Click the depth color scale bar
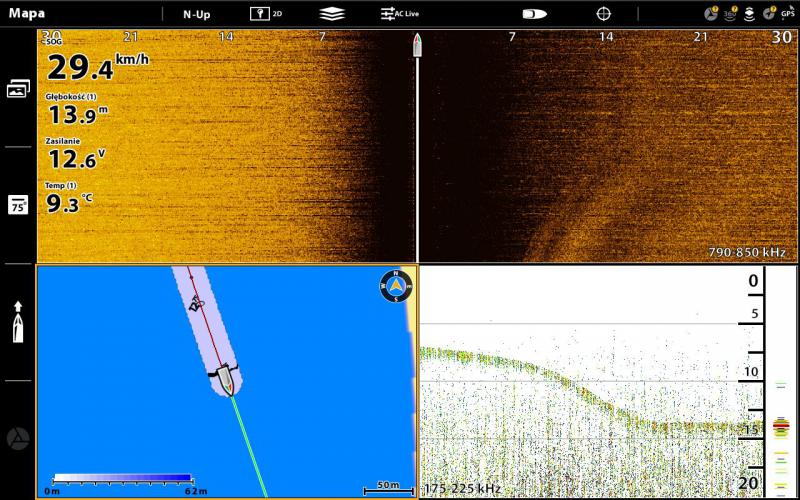Screen dimensions: 800x500 [121, 478]
